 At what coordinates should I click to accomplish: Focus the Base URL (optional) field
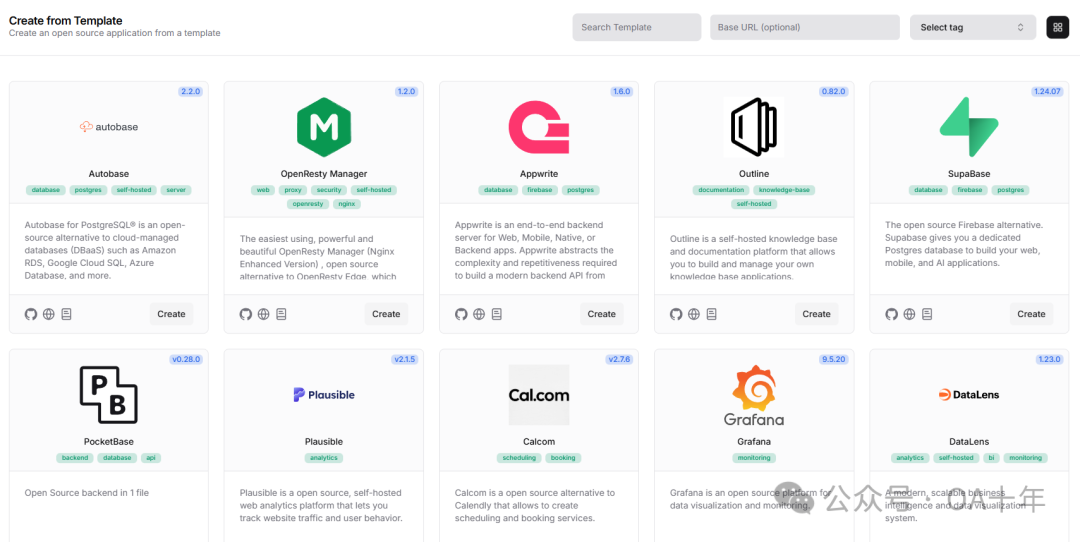[x=804, y=28]
